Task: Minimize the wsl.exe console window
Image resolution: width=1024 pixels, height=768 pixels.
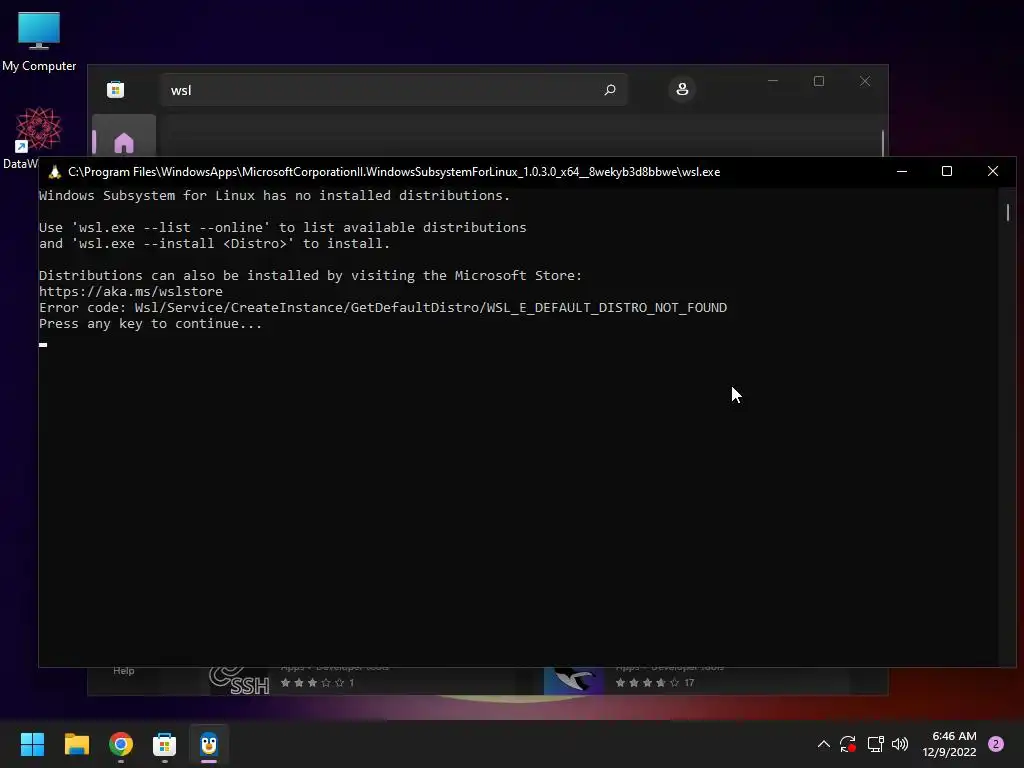Action: pos(902,171)
